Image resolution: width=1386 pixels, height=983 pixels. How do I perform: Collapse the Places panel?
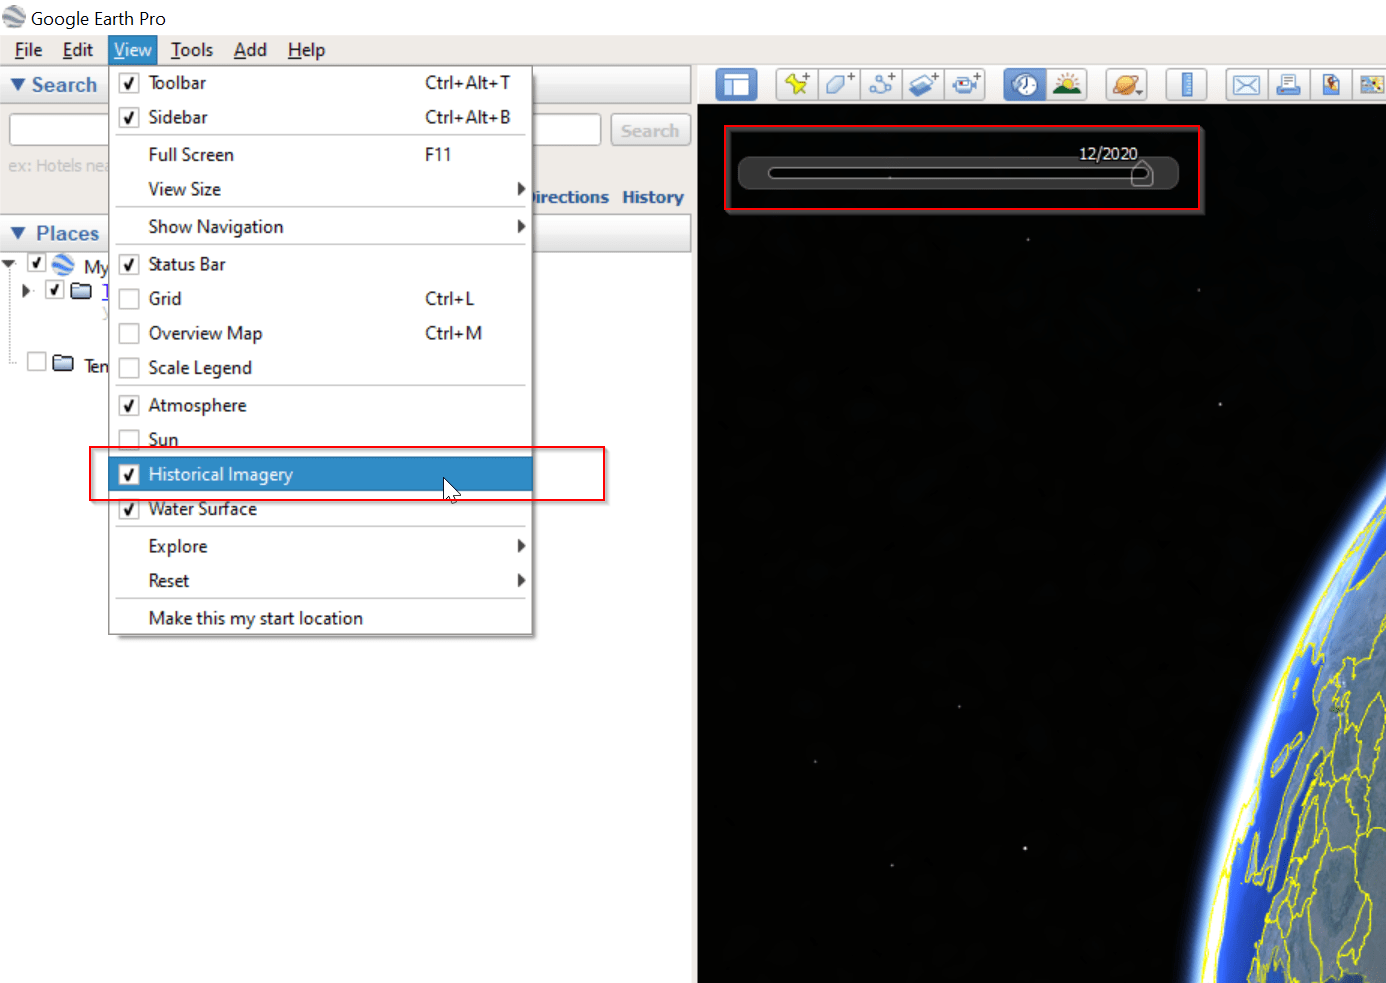click(18, 233)
